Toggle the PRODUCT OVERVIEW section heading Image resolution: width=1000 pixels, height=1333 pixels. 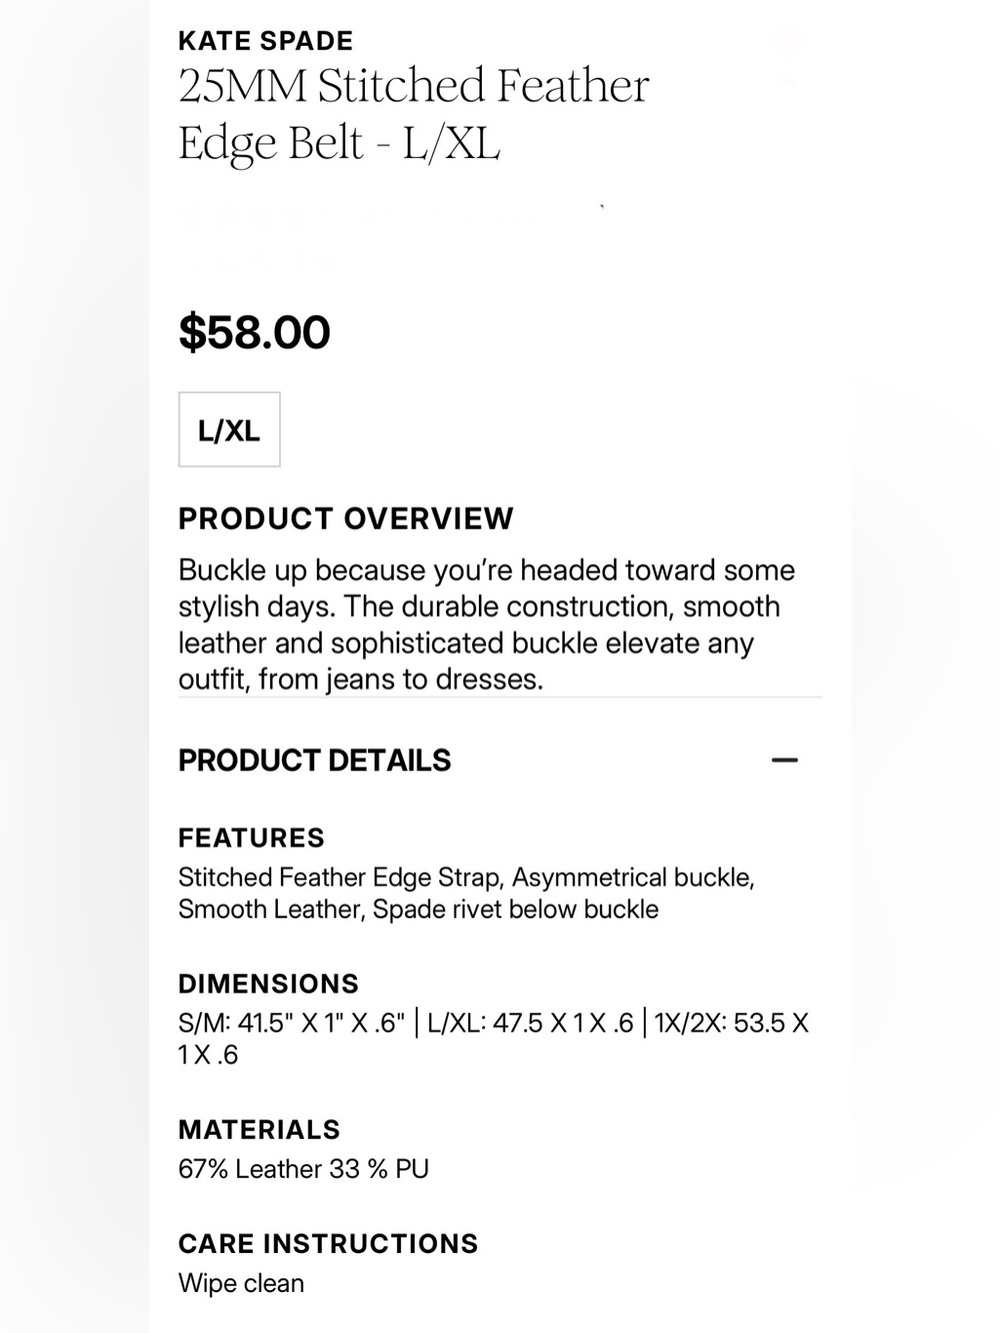(345, 518)
